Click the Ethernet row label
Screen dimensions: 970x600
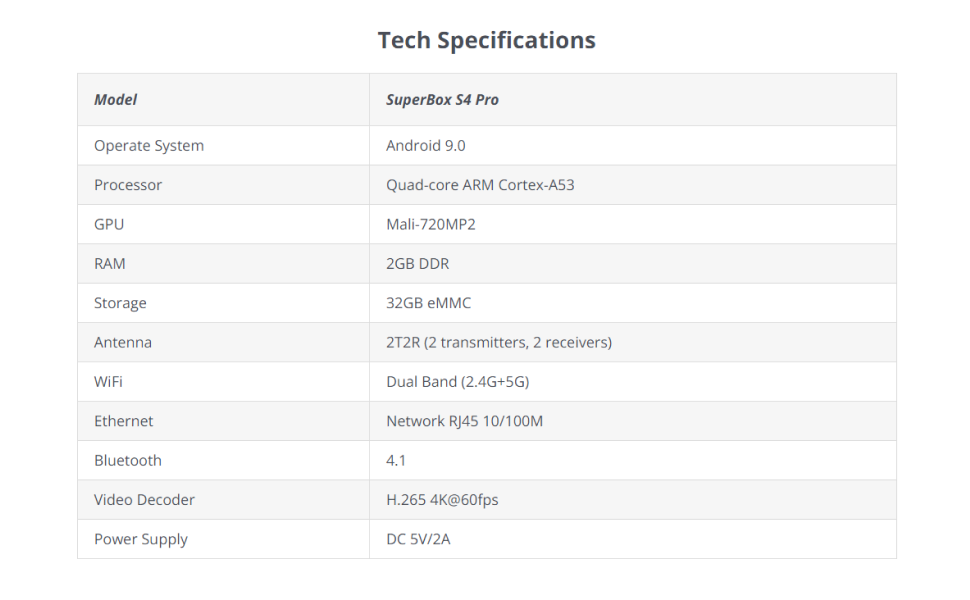(124, 421)
